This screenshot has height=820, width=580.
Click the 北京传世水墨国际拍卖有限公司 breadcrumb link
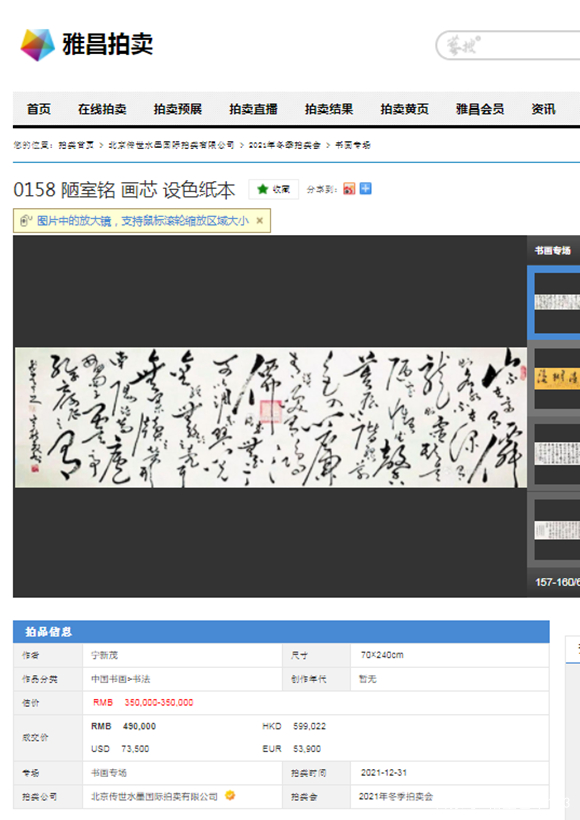tap(171, 145)
